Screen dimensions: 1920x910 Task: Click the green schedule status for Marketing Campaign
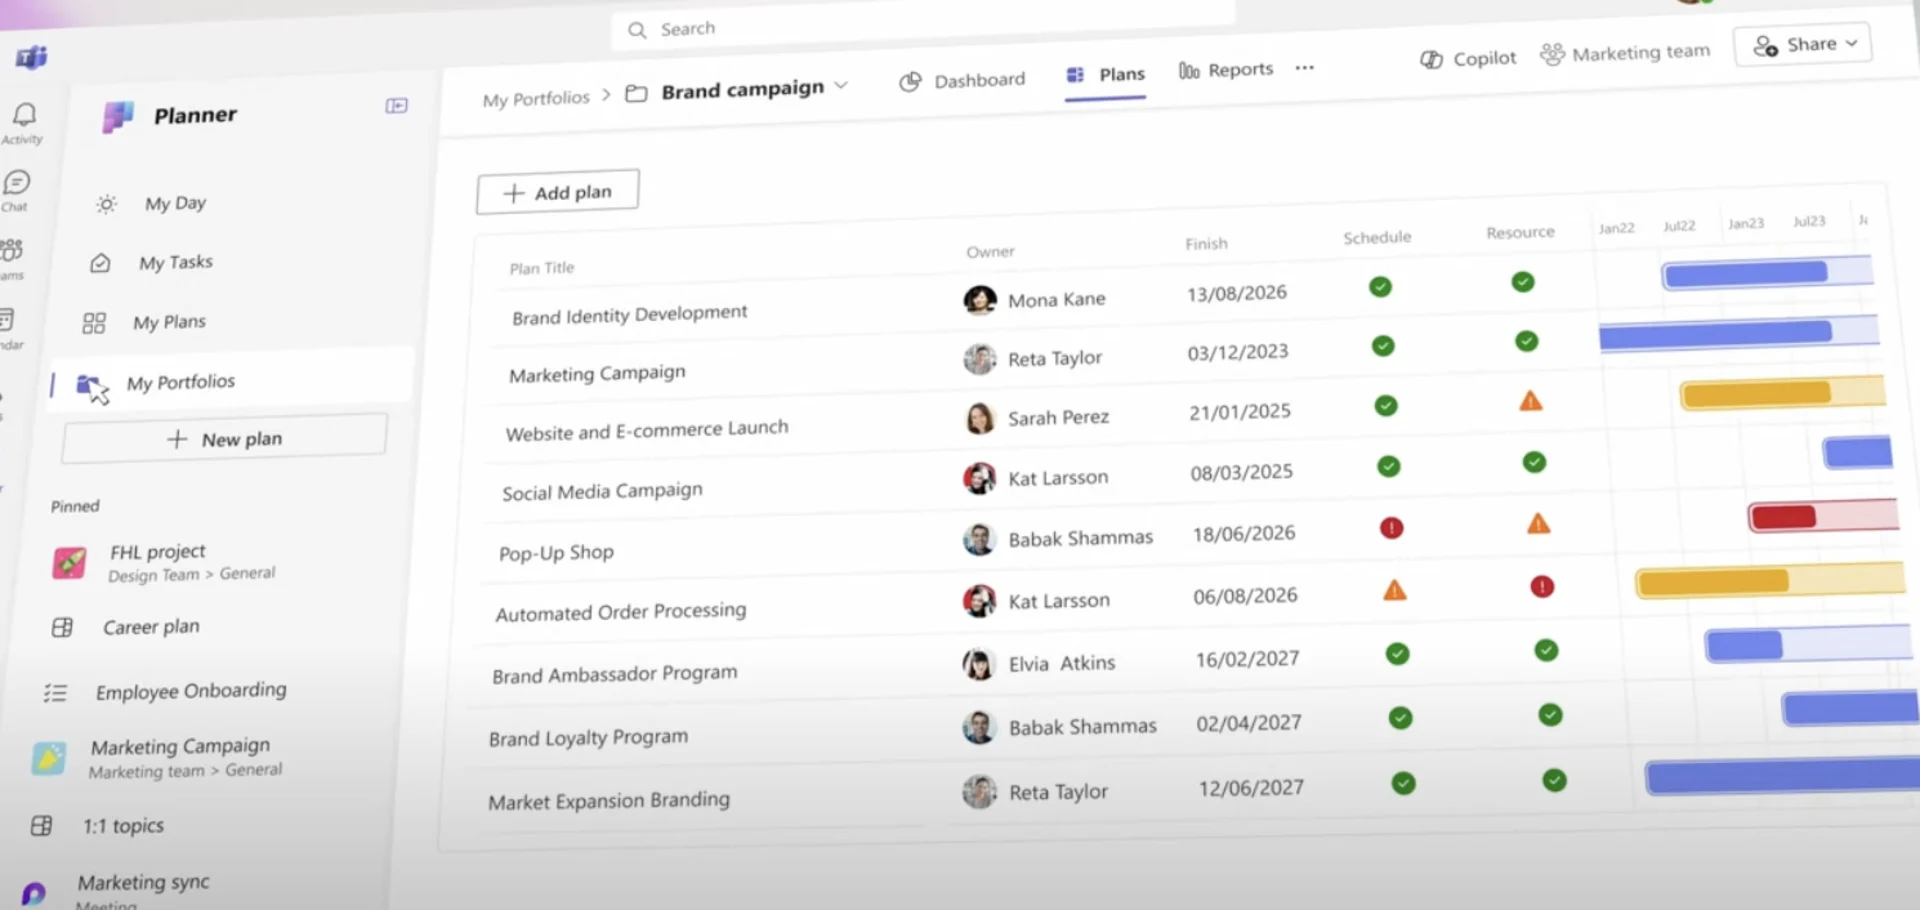click(x=1382, y=345)
